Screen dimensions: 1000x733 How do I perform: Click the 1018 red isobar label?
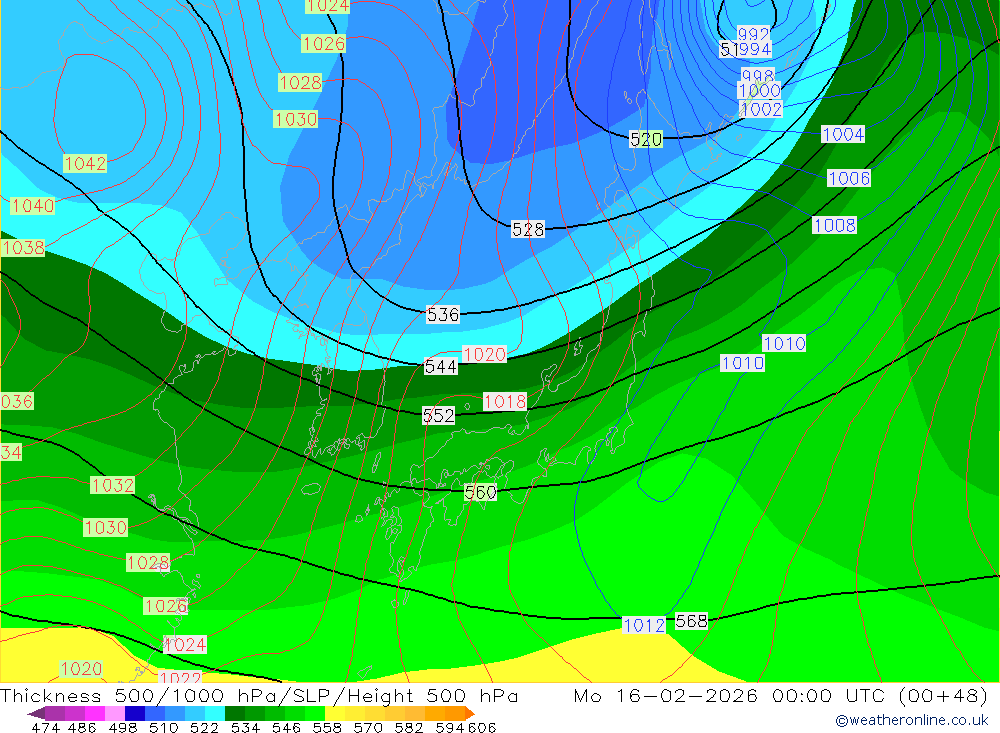505,401
